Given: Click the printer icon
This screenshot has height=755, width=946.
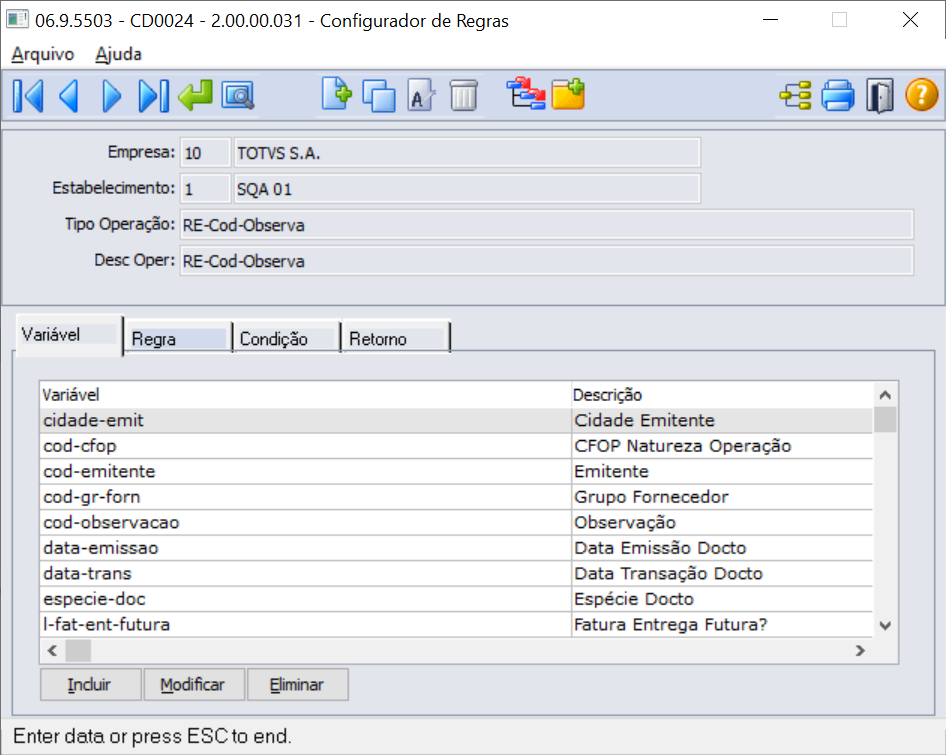Looking at the screenshot, I should (838, 95).
